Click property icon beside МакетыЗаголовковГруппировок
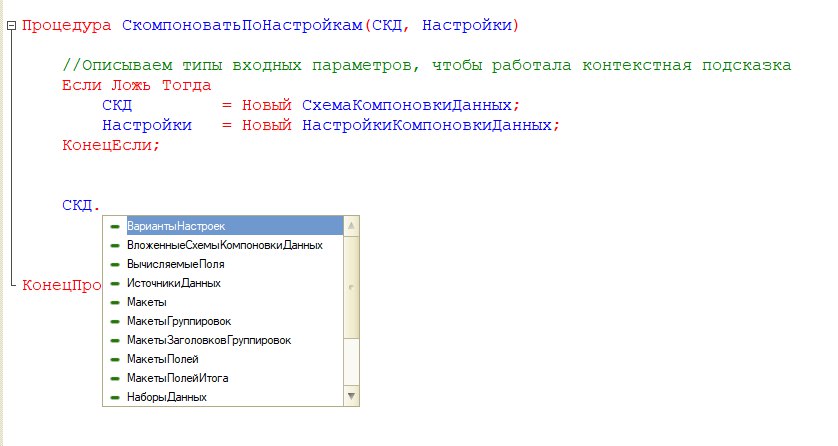This screenshot has height=446, width=838. pyautogui.click(x=114, y=340)
